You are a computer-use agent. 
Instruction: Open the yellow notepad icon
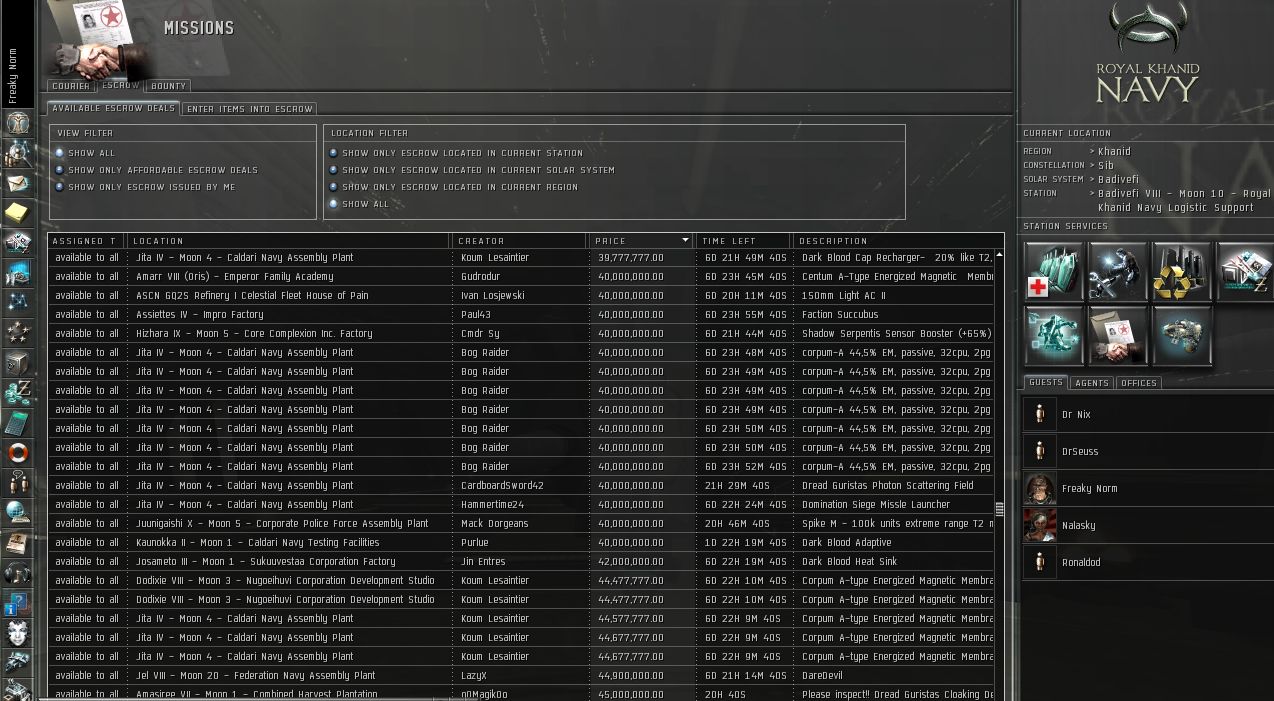18,213
